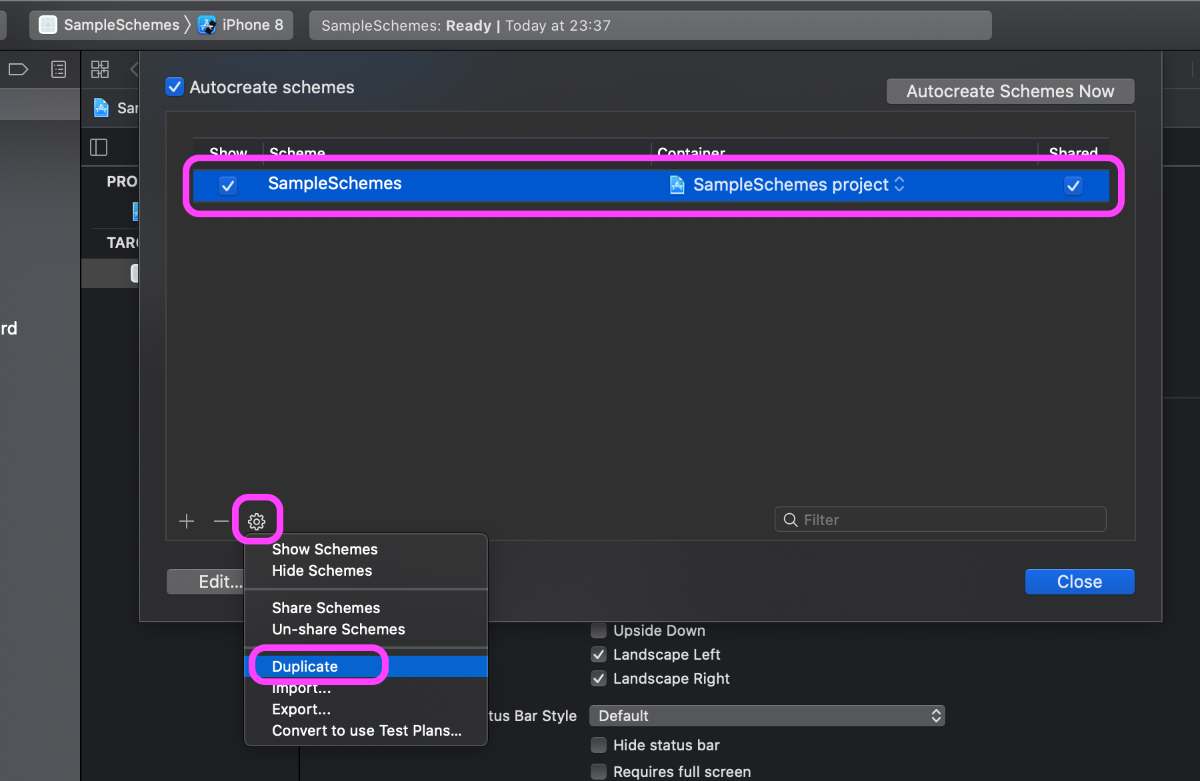1200x781 pixels.
Task: Click the related items grid icon
Action: pyautogui.click(x=100, y=69)
